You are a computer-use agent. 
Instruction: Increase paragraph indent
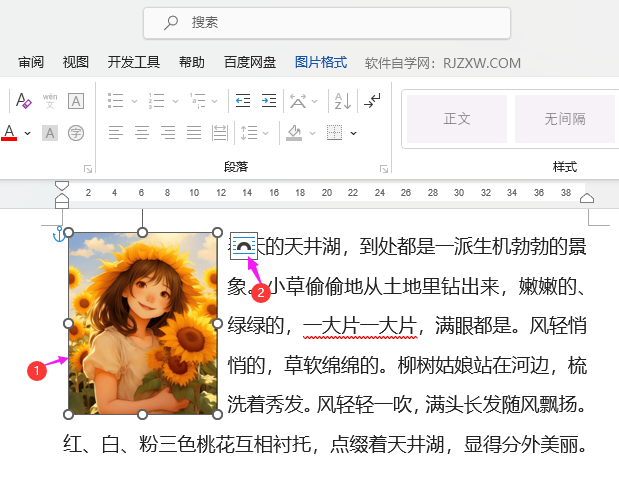[x=269, y=101]
